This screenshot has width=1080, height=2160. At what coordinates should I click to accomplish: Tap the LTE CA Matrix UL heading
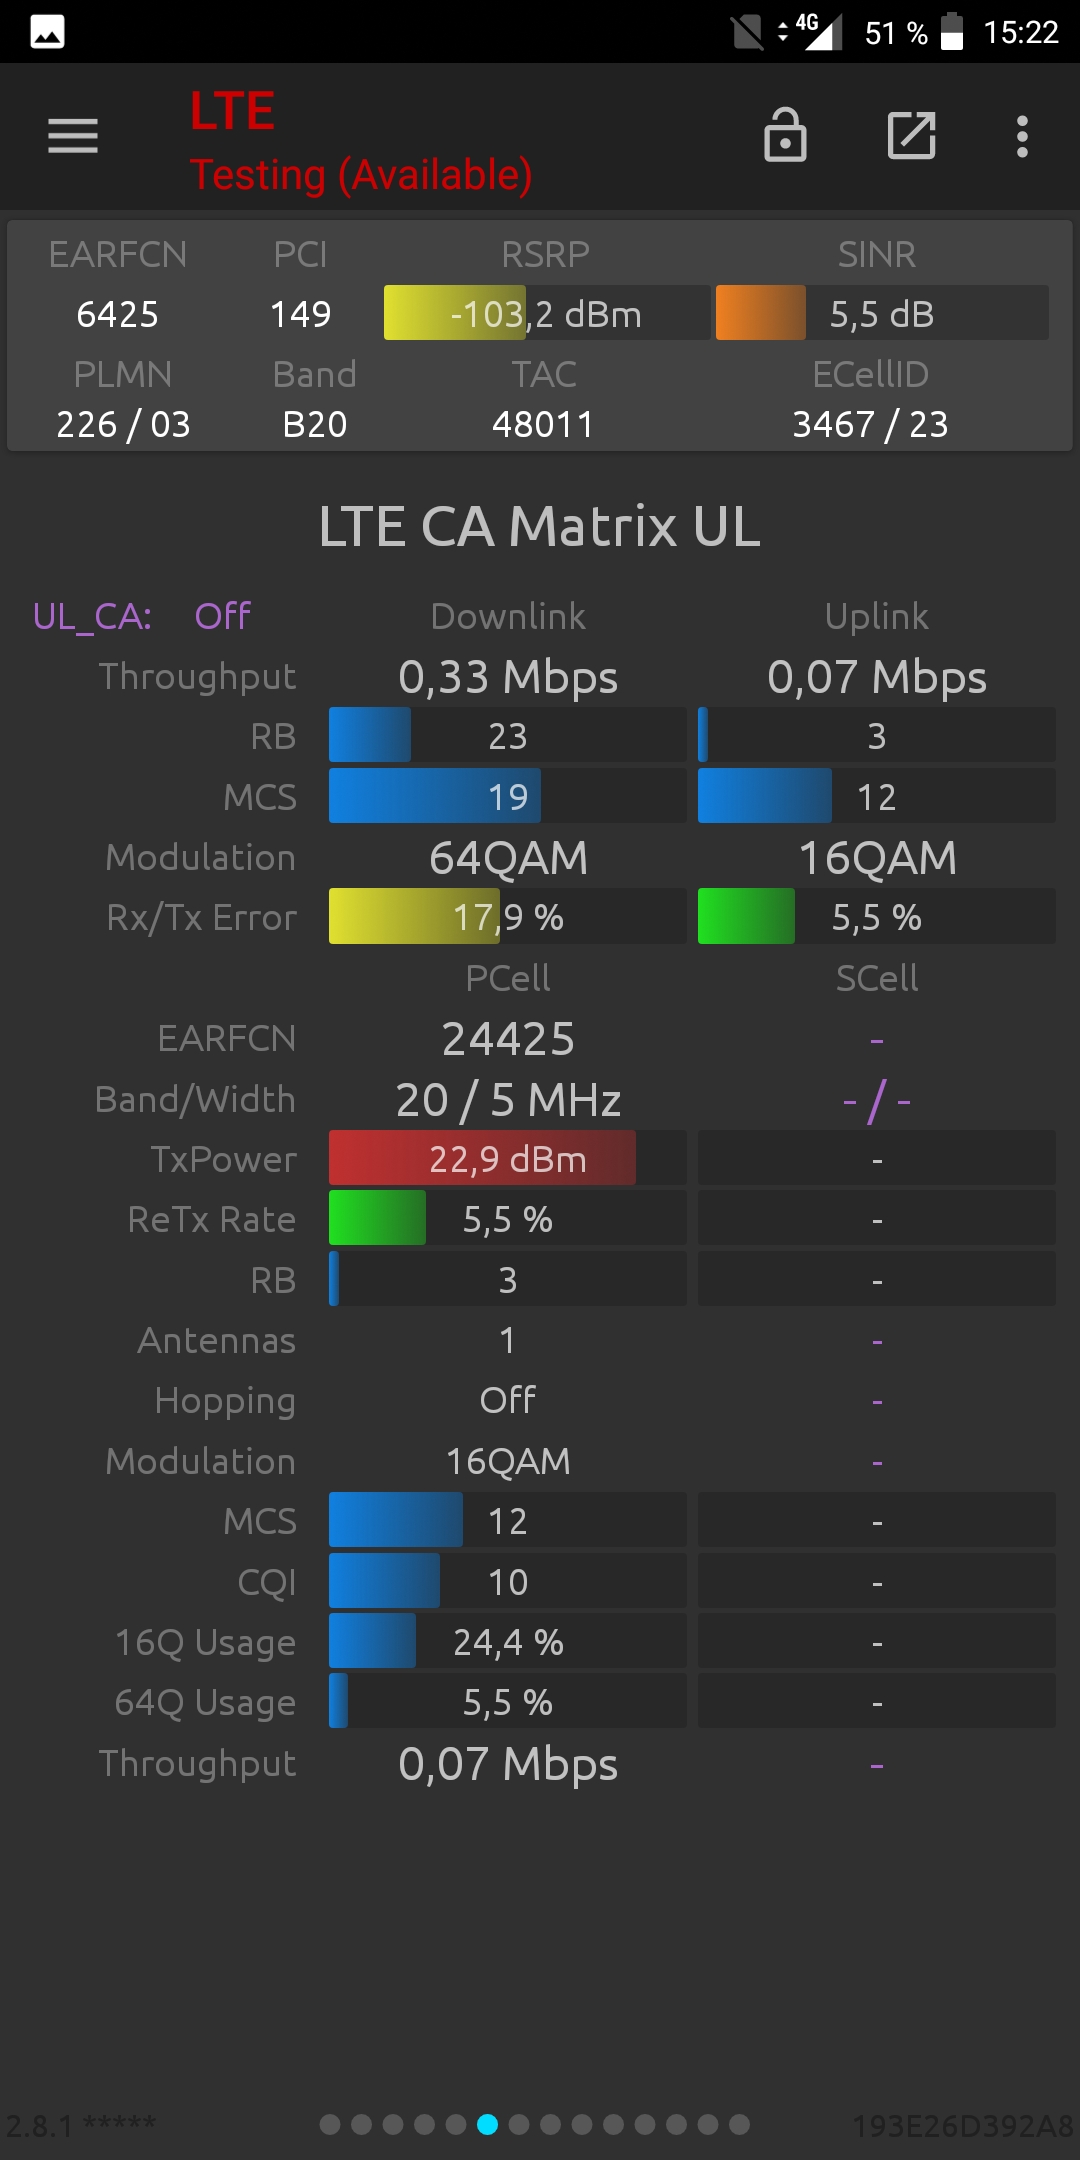(540, 526)
